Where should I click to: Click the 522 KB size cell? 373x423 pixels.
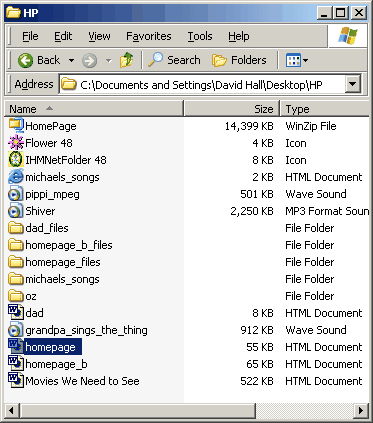257,381
